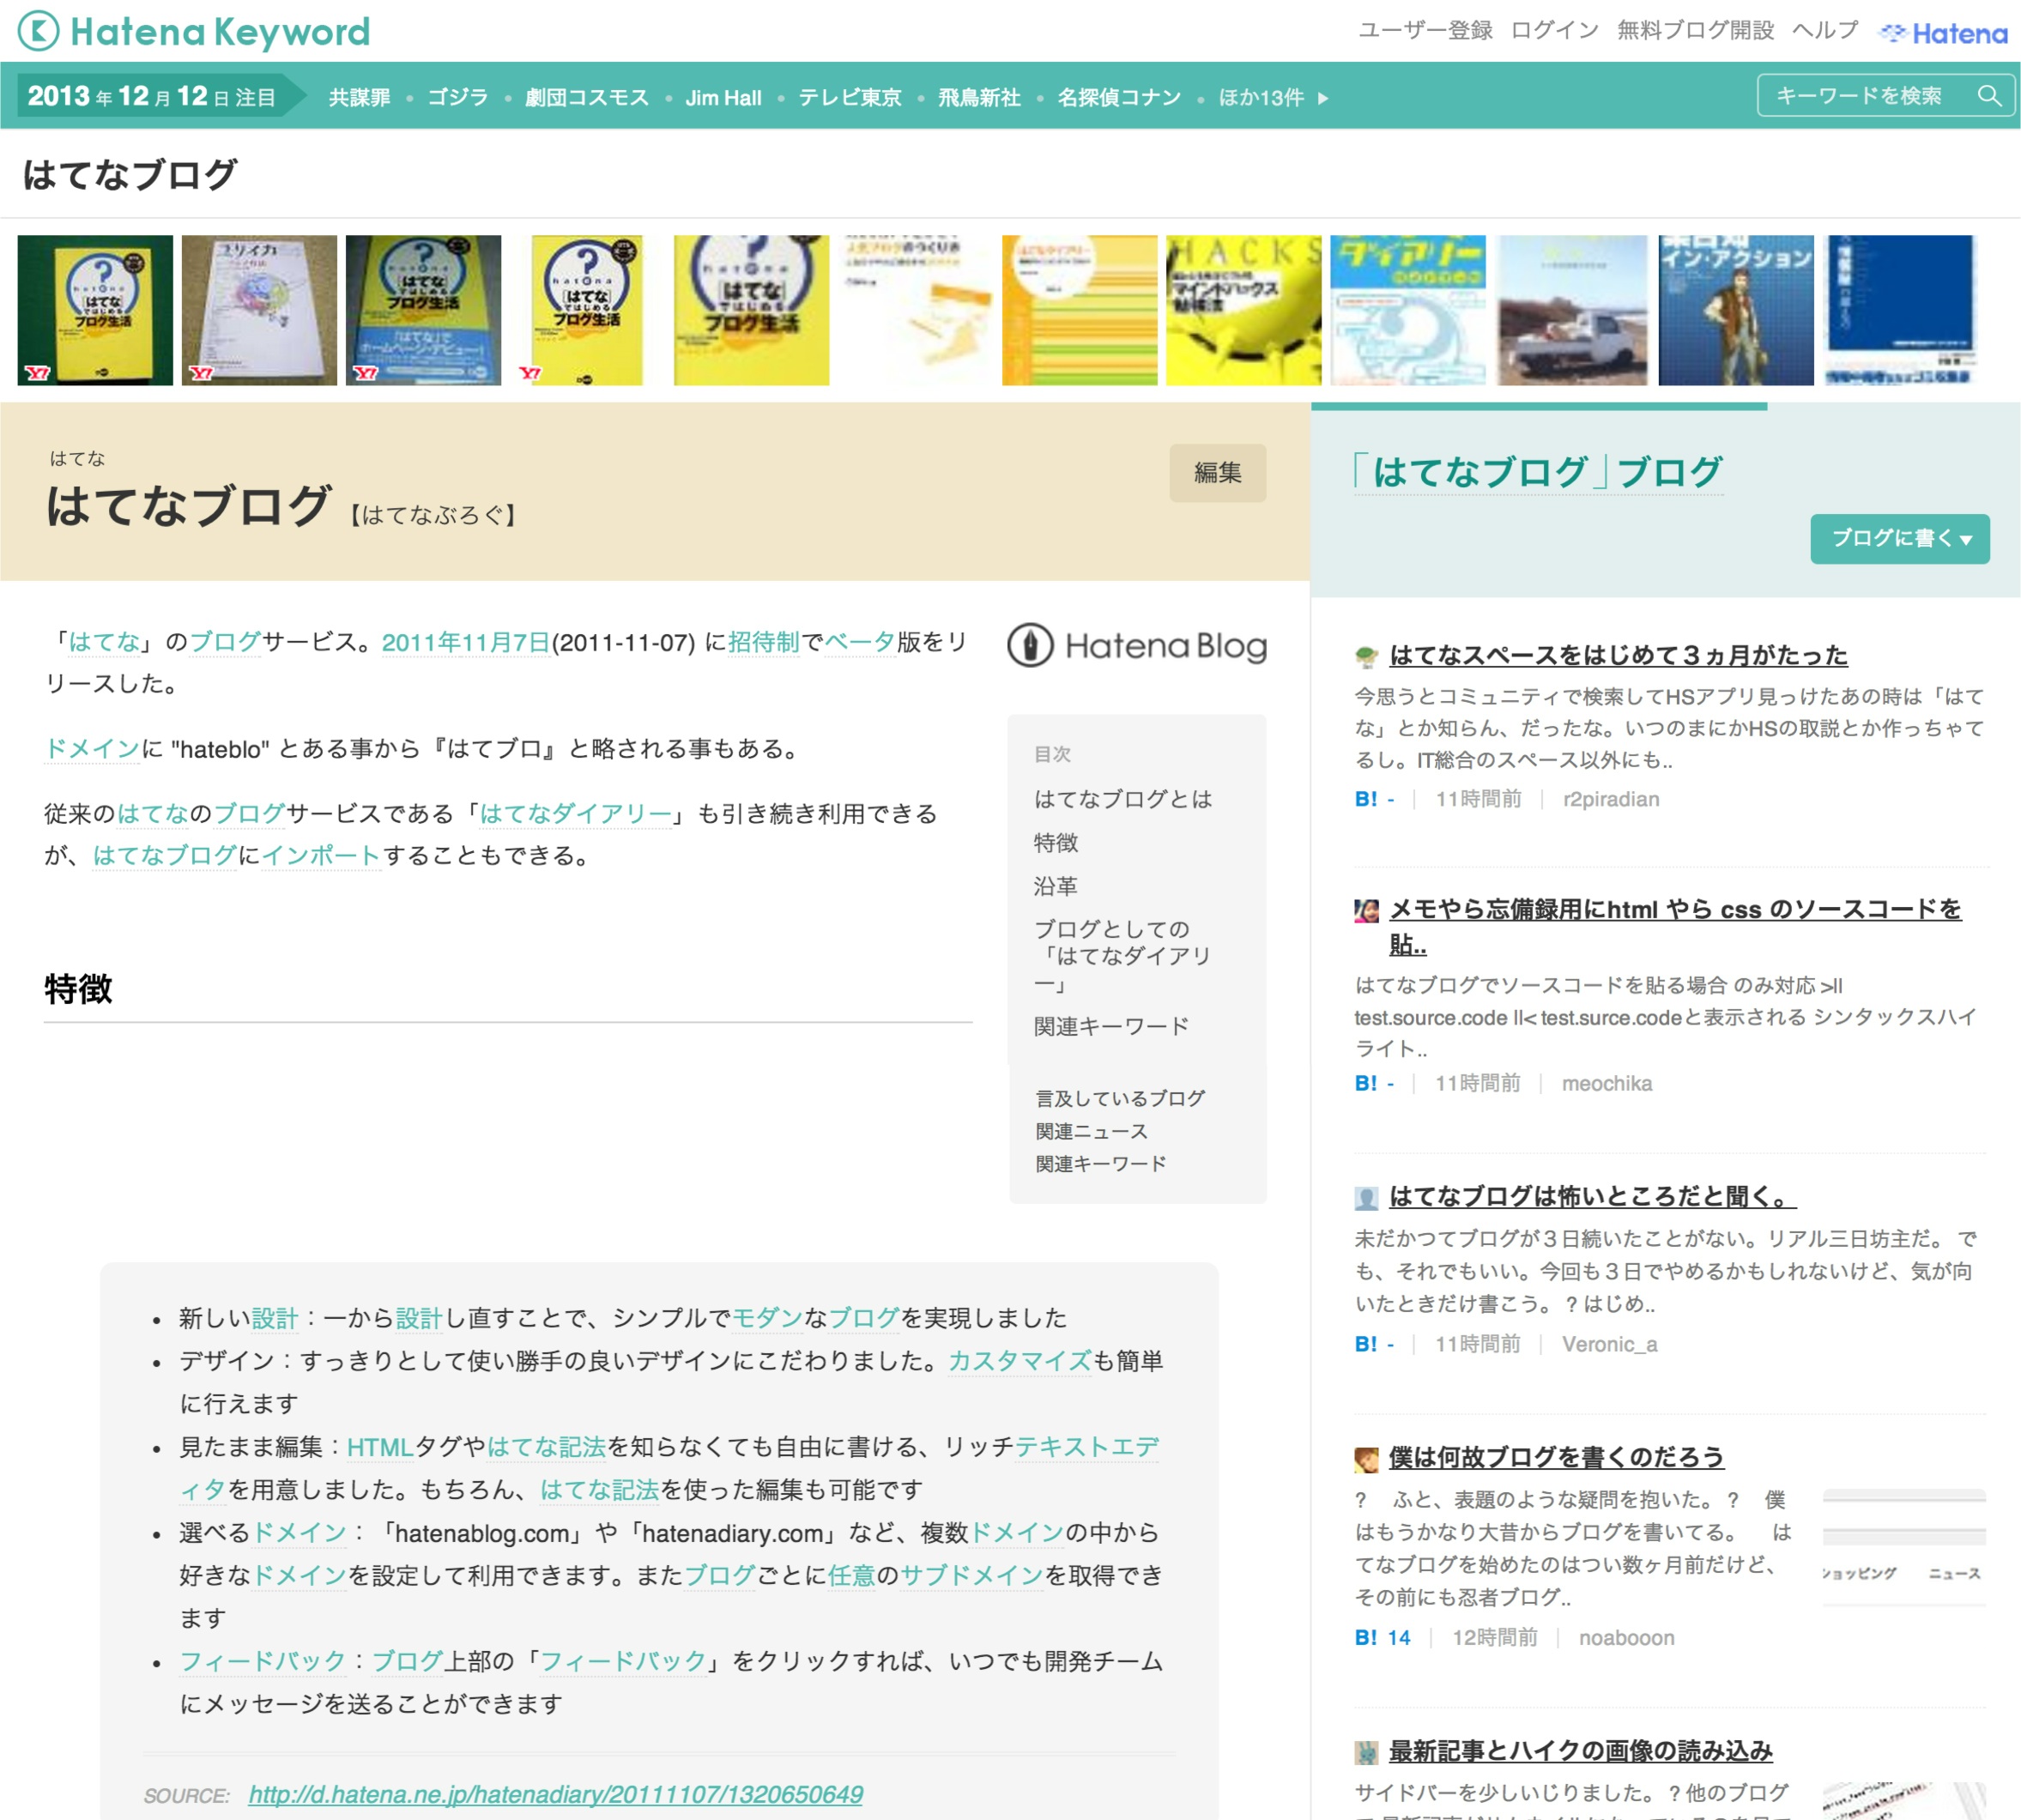The width and height of the screenshot is (2021, 1820).
Task: Jump to ブログとしての「はてなダイアリー」 section
Action: tap(1123, 956)
